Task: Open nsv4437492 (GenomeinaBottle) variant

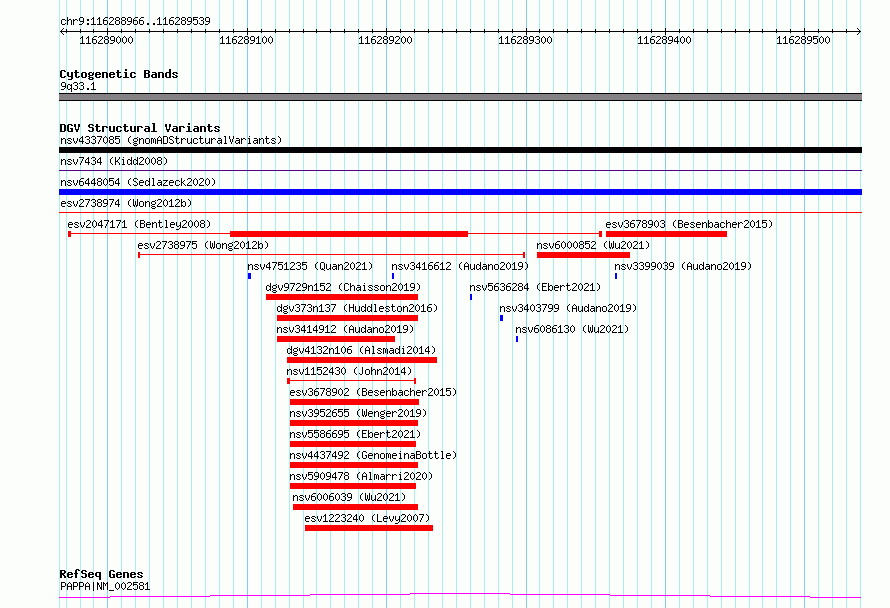Action: click(373, 455)
